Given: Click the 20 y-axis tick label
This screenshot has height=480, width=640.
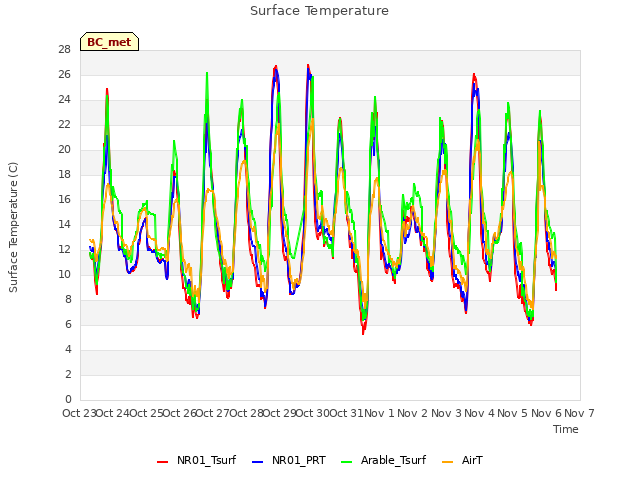Looking at the screenshot, I should click(x=65, y=150).
